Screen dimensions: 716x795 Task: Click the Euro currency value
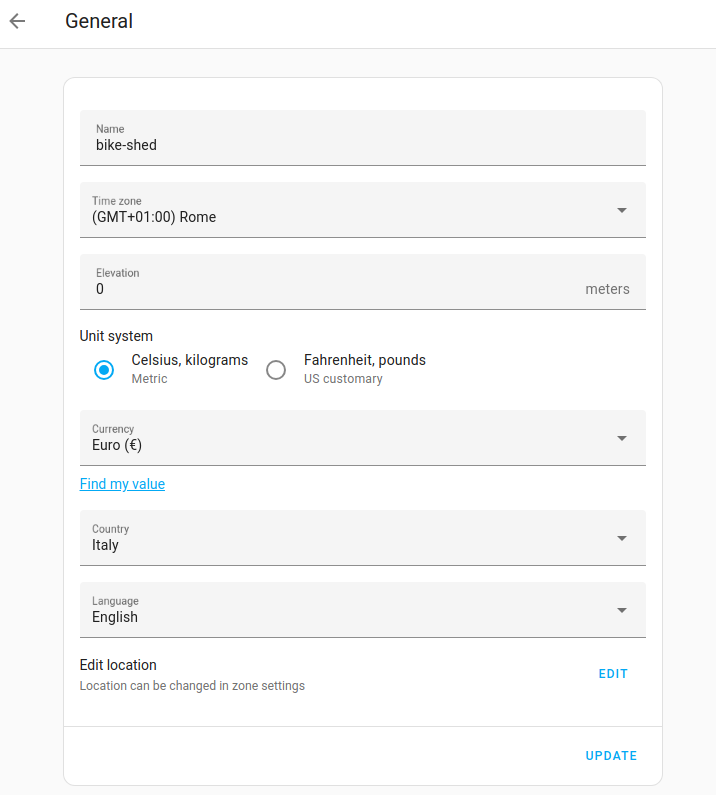tap(117, 445)
